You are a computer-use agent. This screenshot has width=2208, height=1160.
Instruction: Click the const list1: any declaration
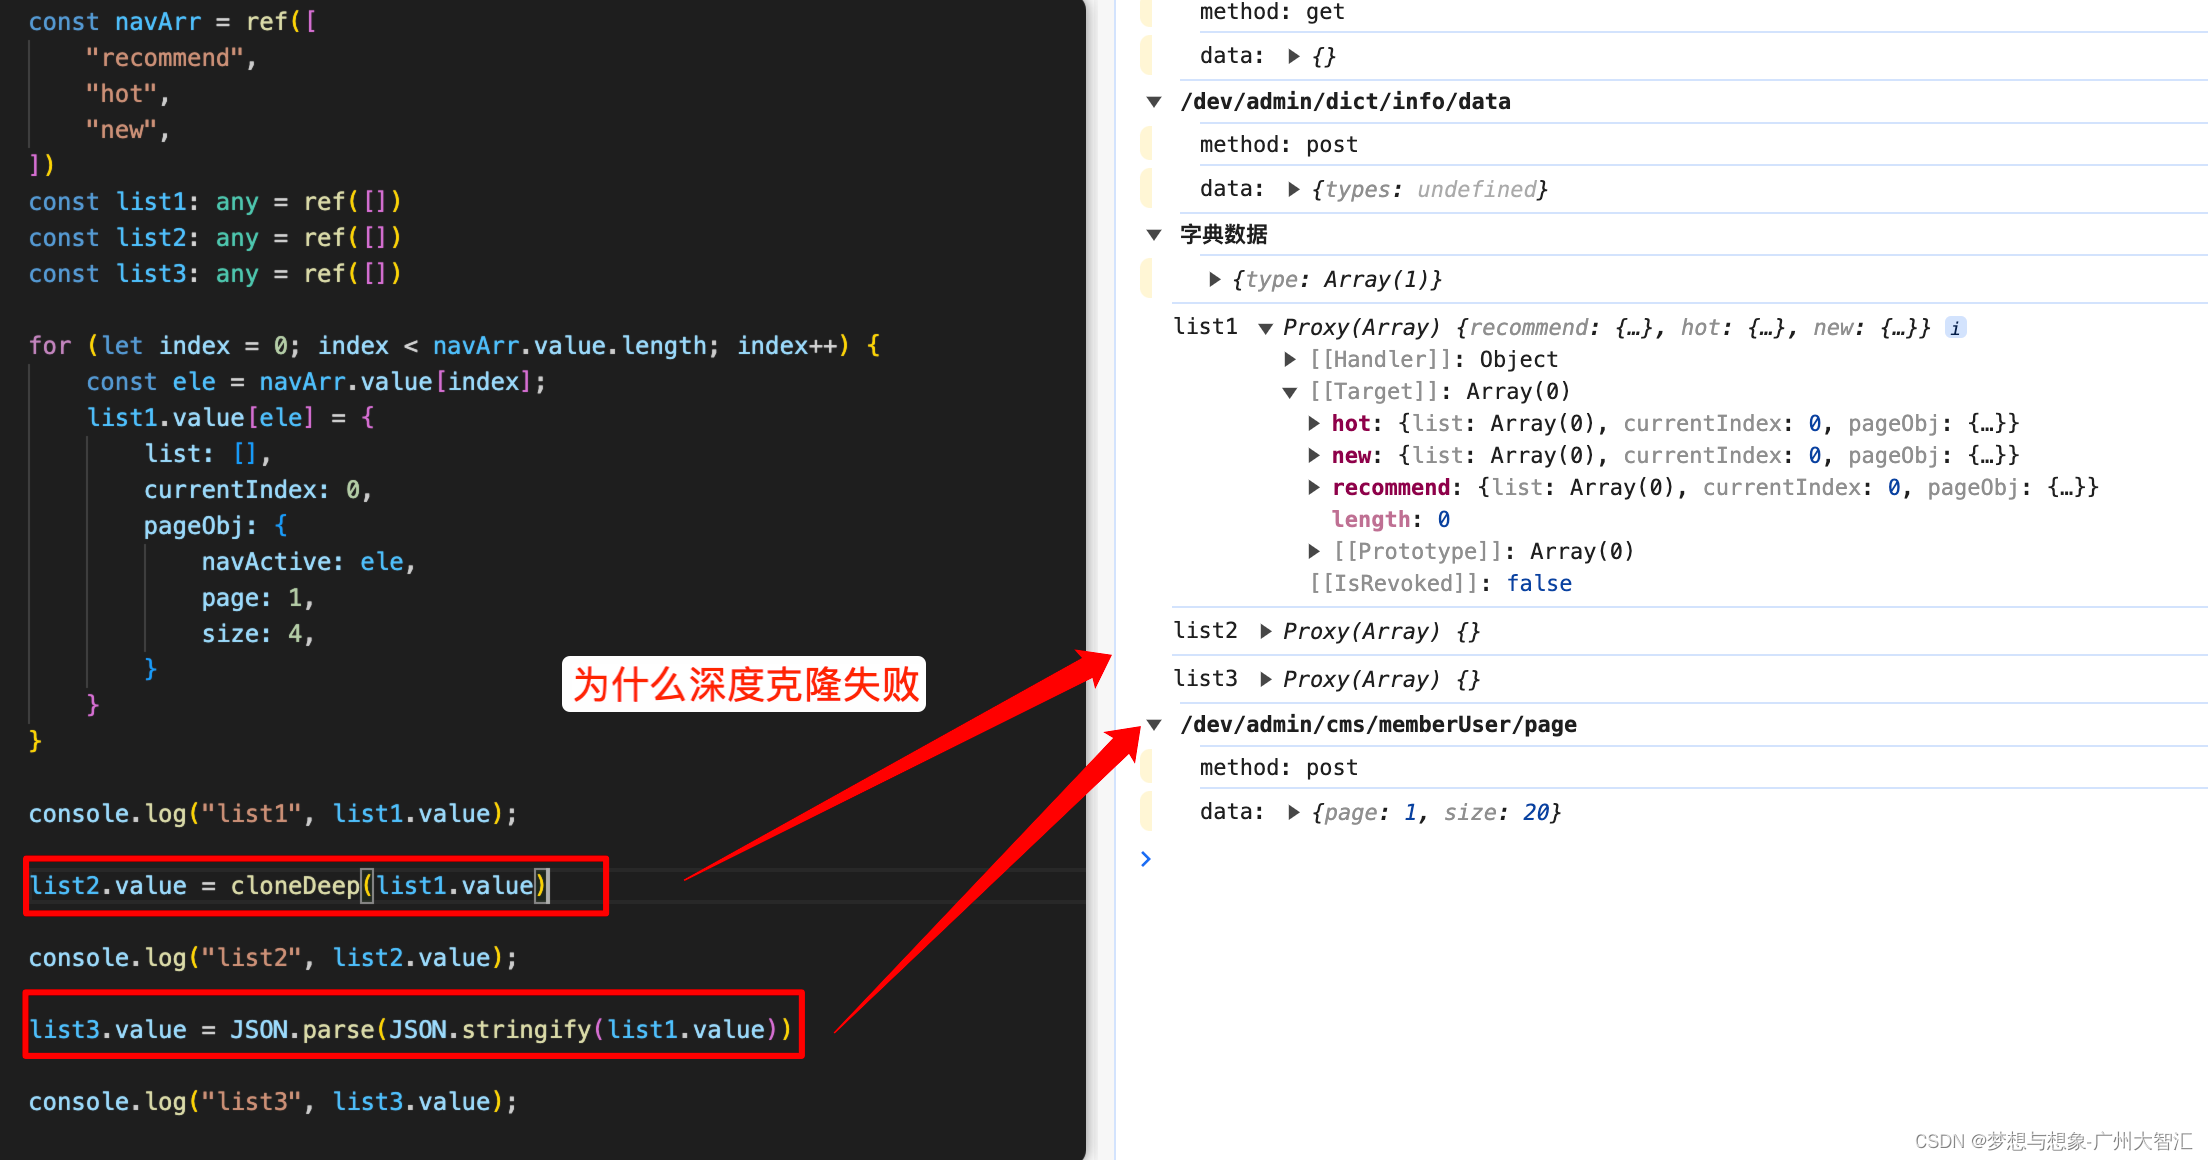coord(215,202)
